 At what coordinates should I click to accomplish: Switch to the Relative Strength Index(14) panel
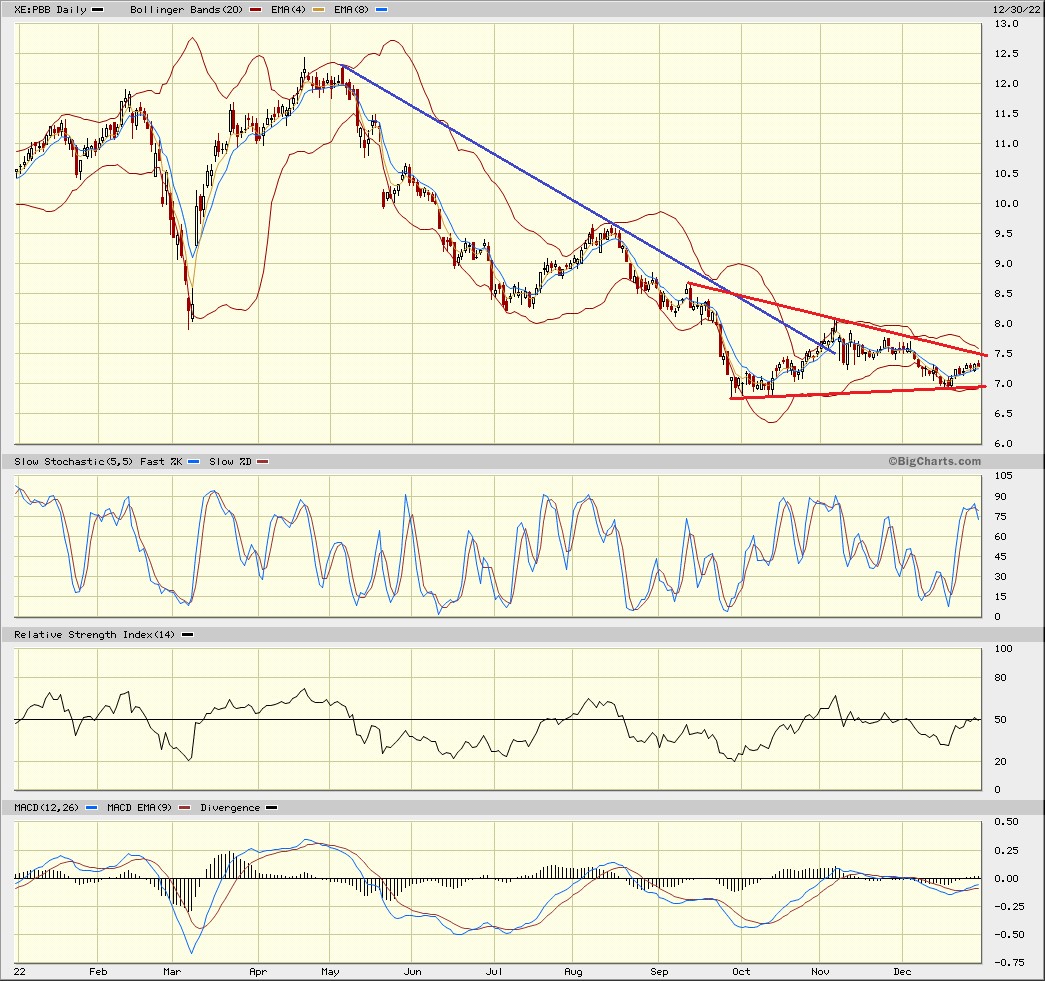[95, 634]
